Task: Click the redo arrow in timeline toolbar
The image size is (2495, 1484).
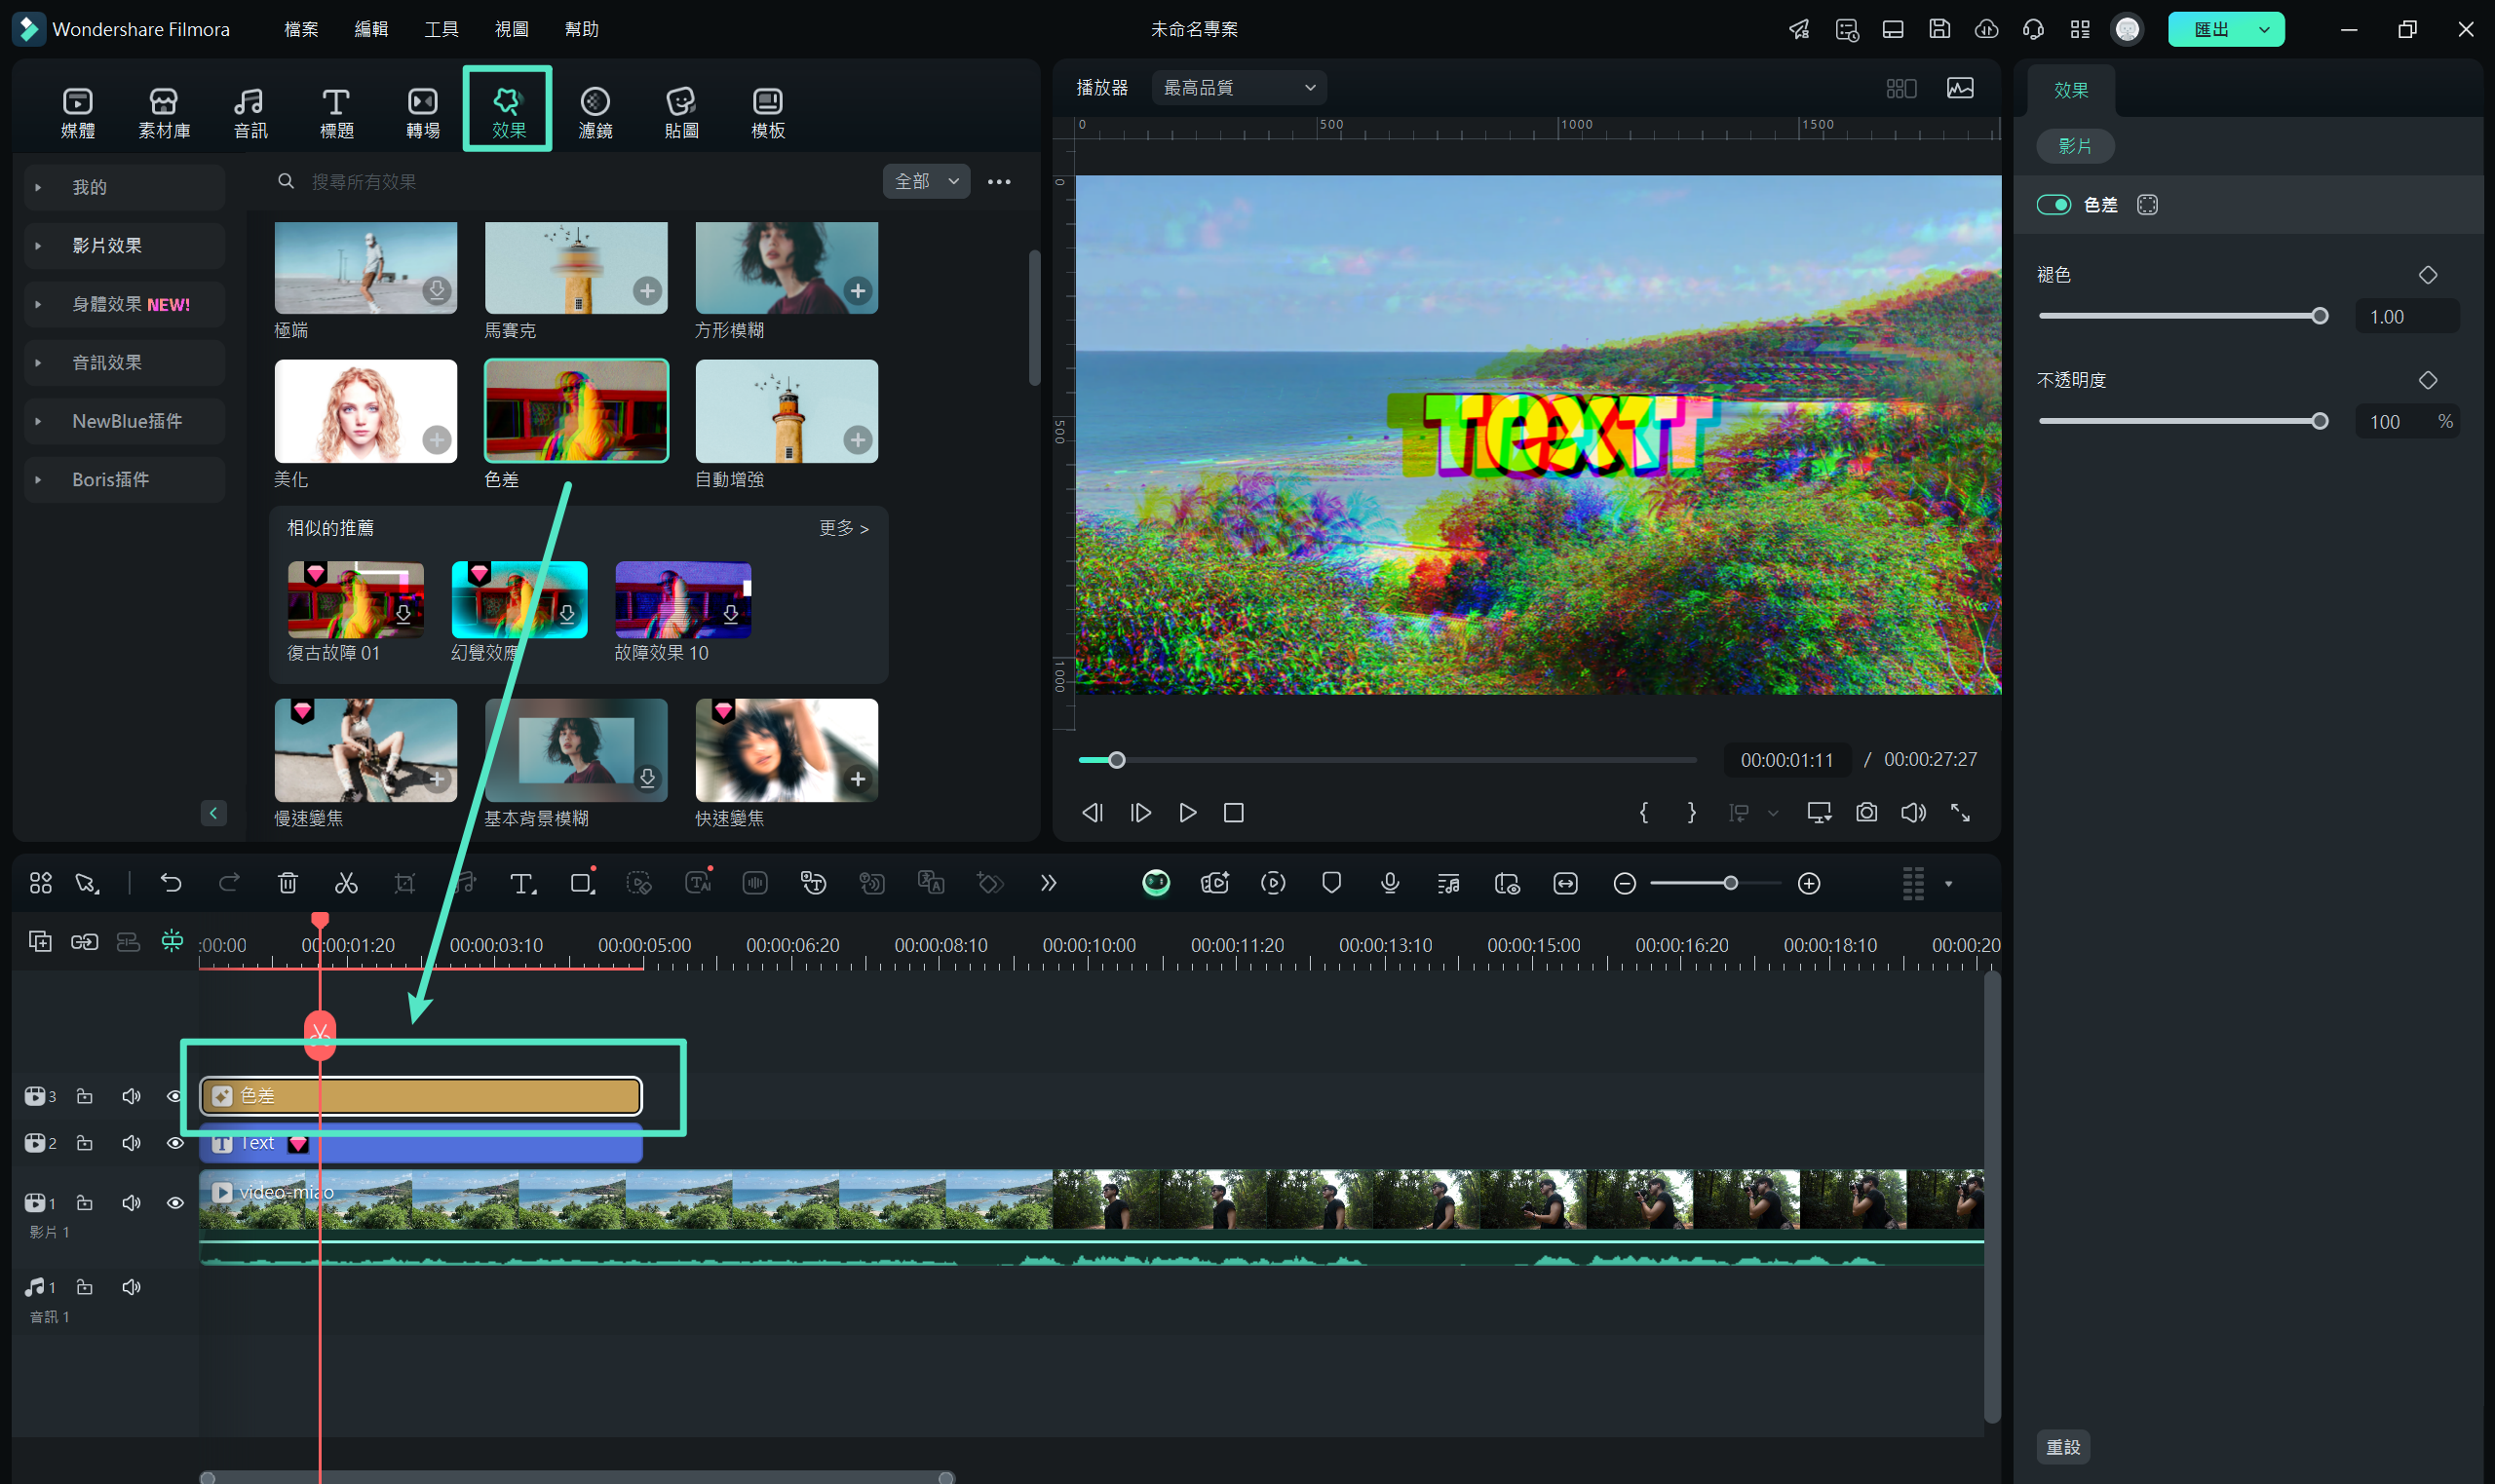Action: click(x=229, y=883)
